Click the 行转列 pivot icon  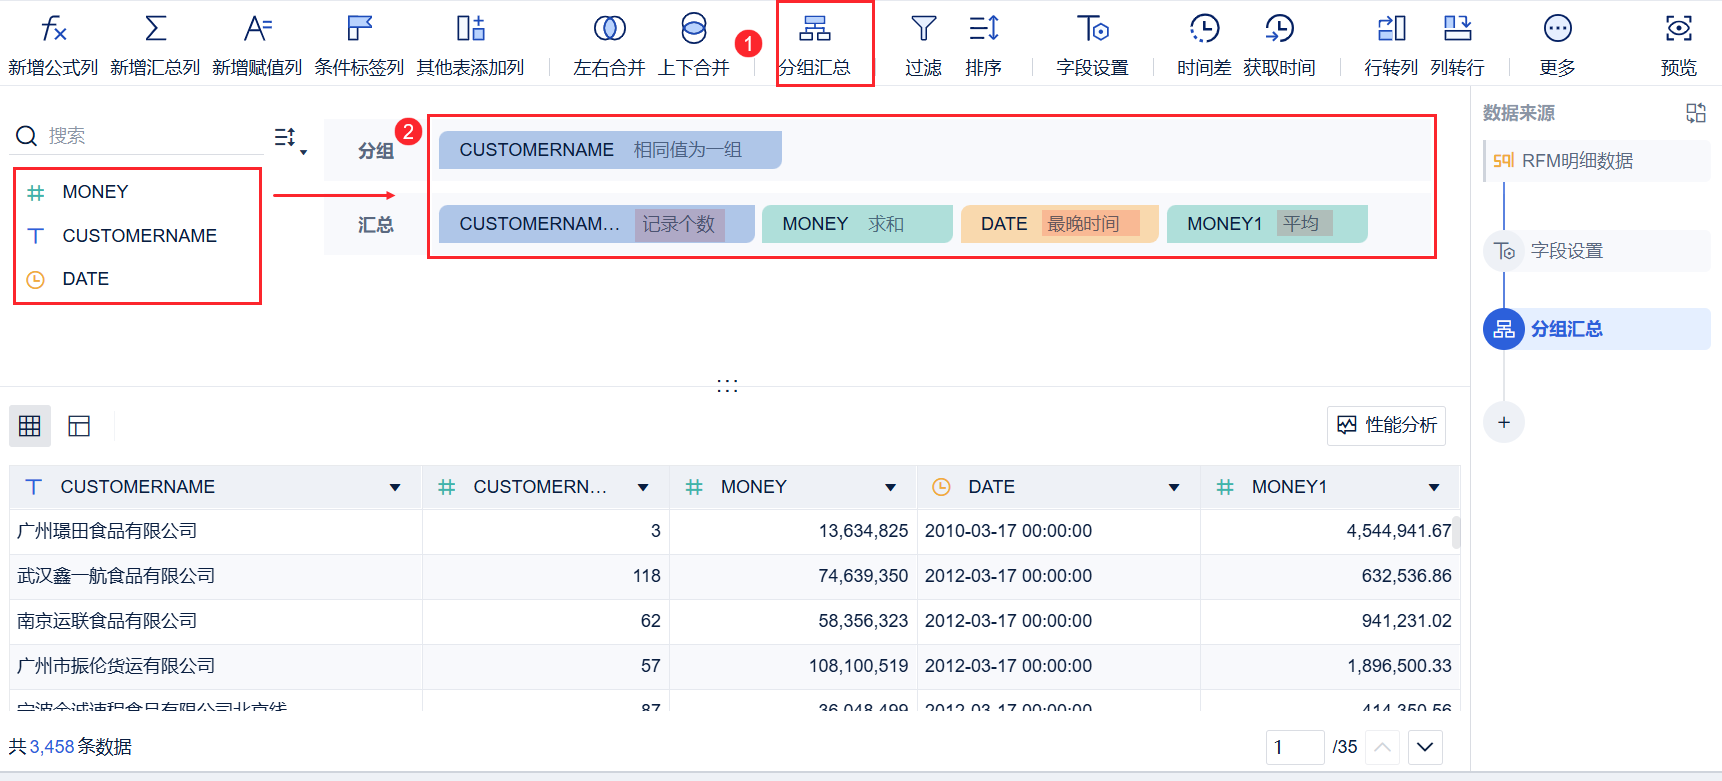(1391, 29)
